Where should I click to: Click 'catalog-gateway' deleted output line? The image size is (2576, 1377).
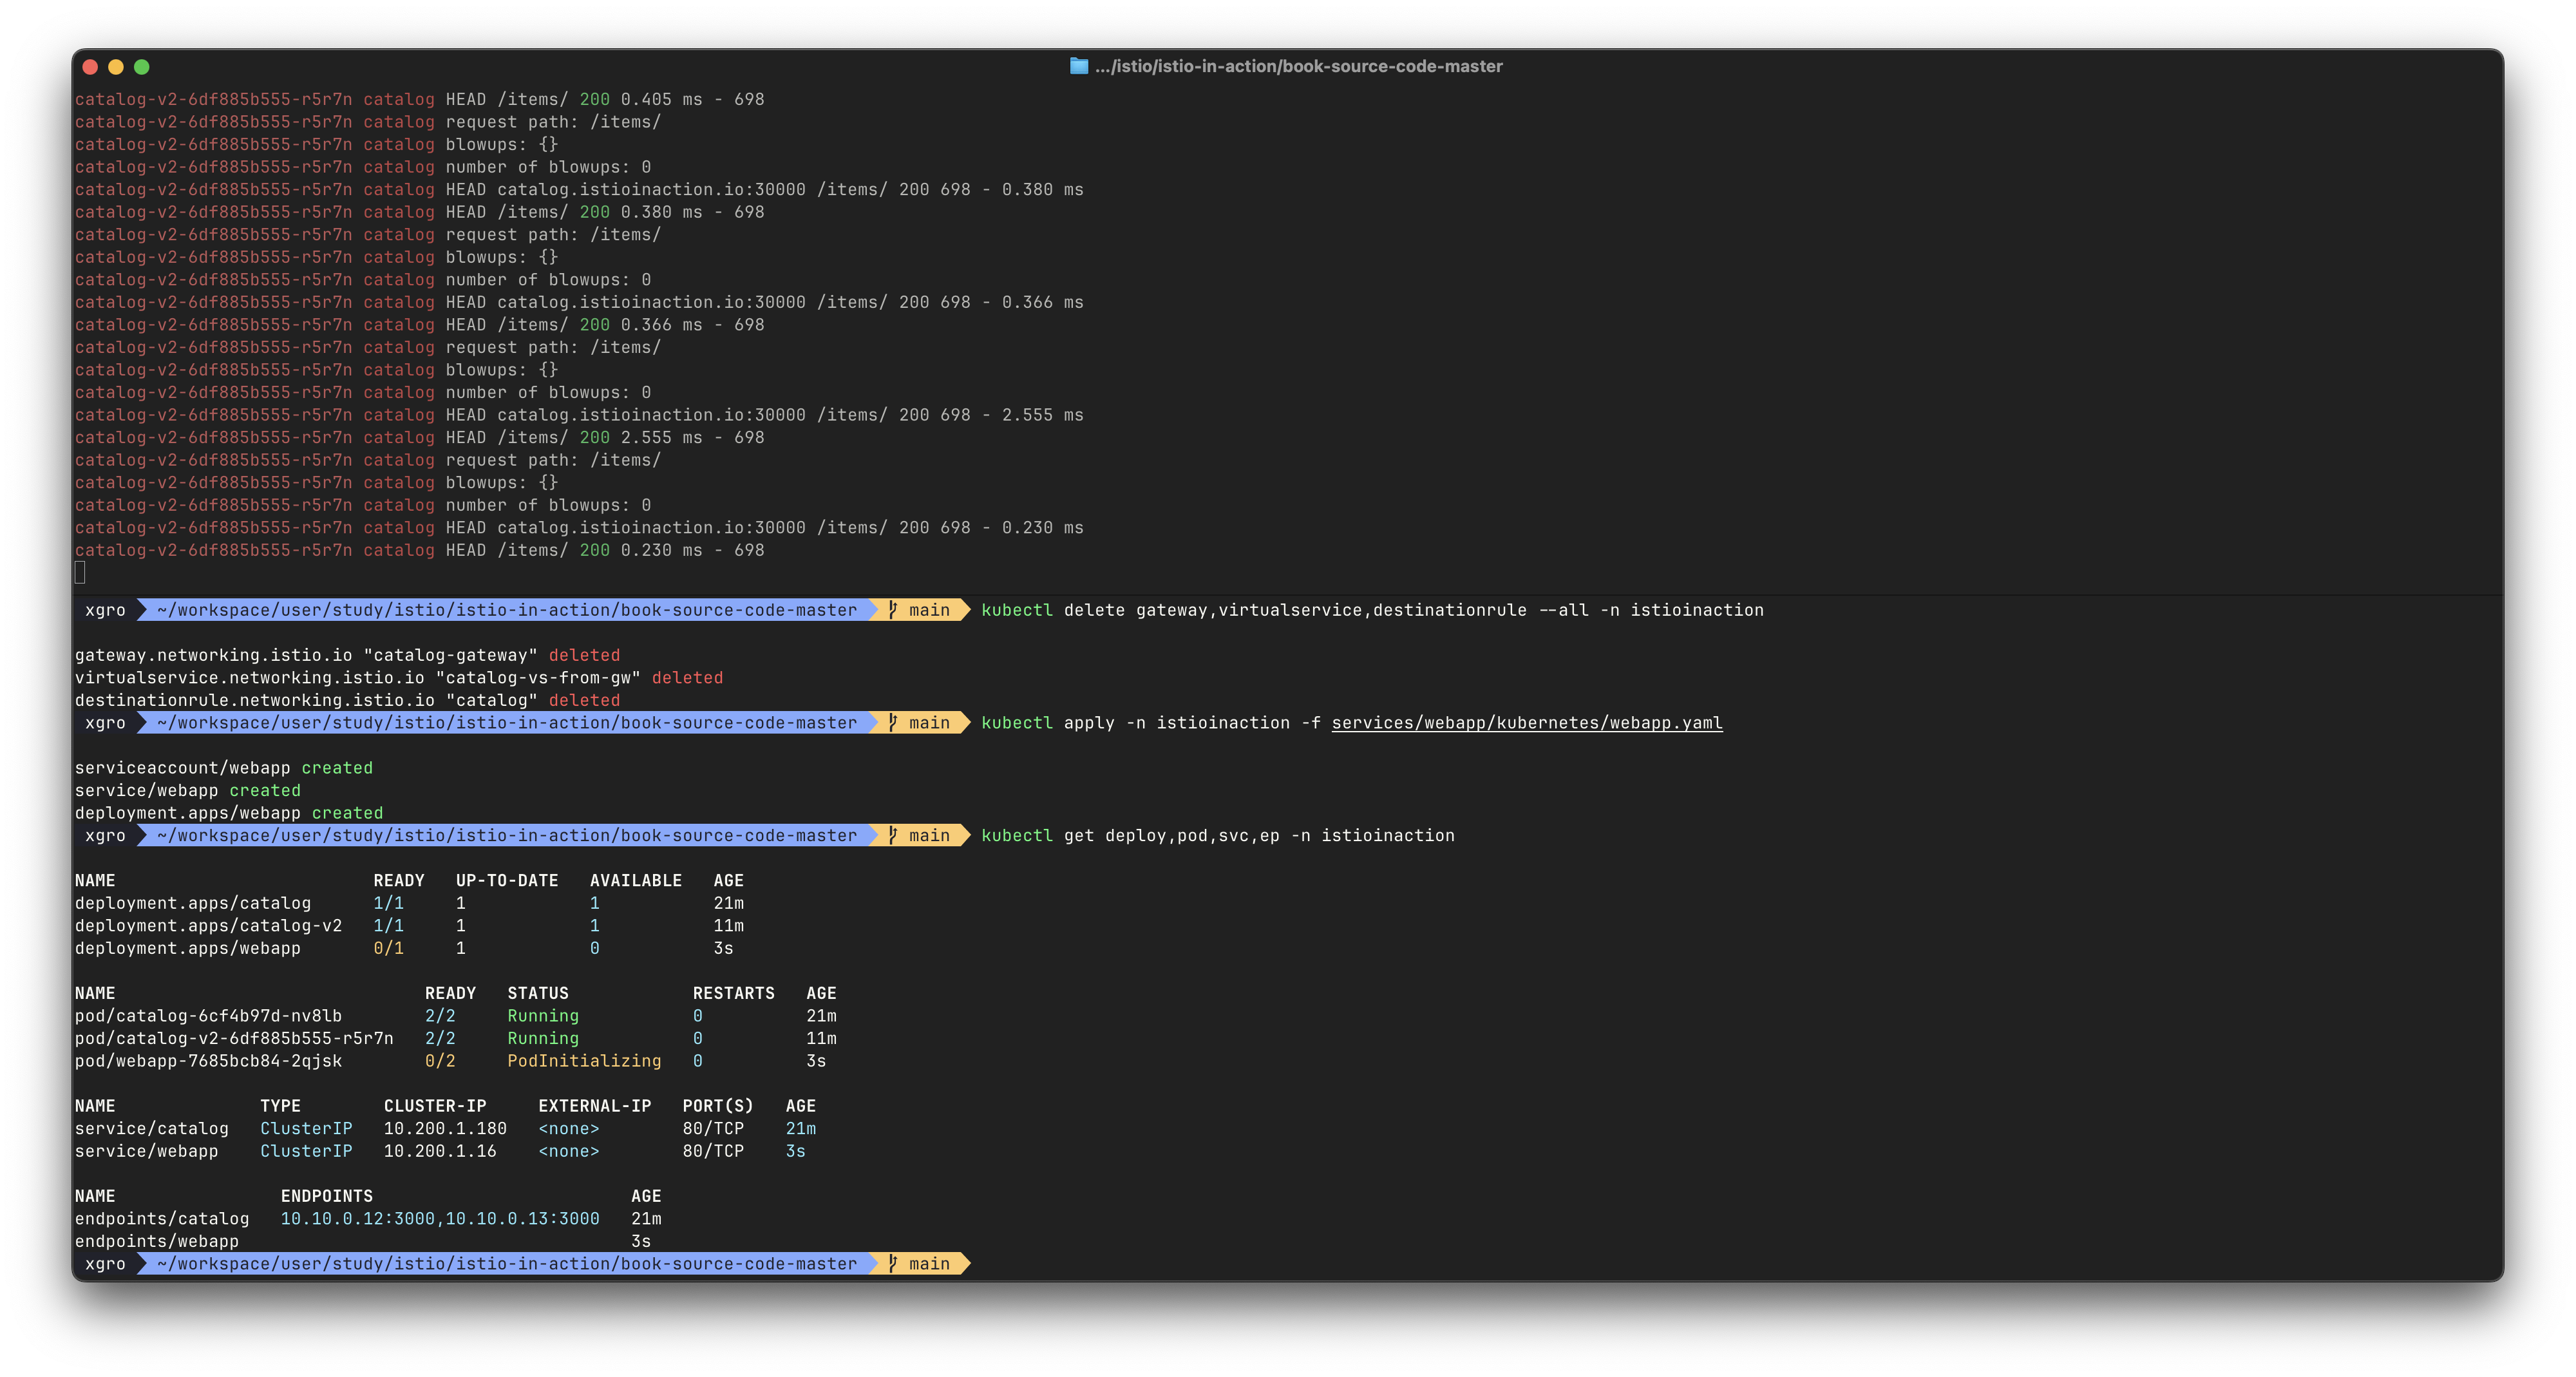click(x=347, y=655)
